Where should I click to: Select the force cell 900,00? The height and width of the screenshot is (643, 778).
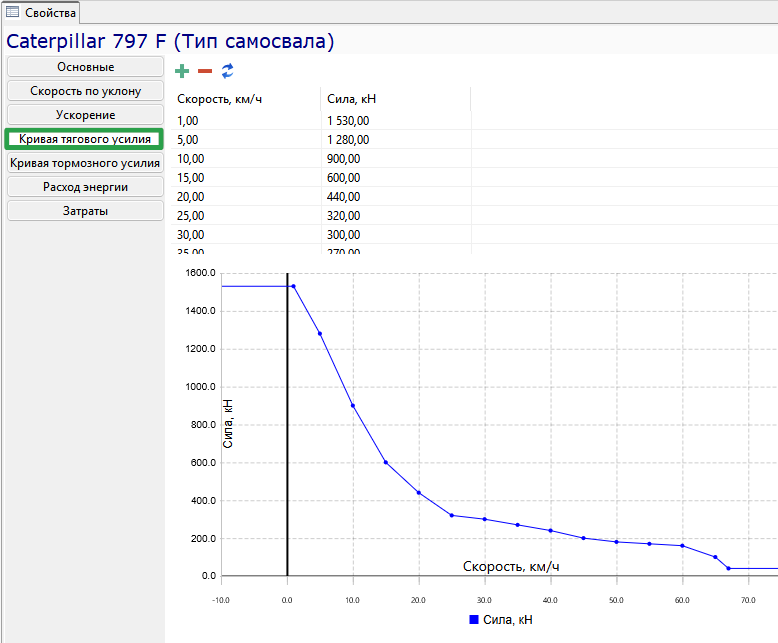pos(396,159)
